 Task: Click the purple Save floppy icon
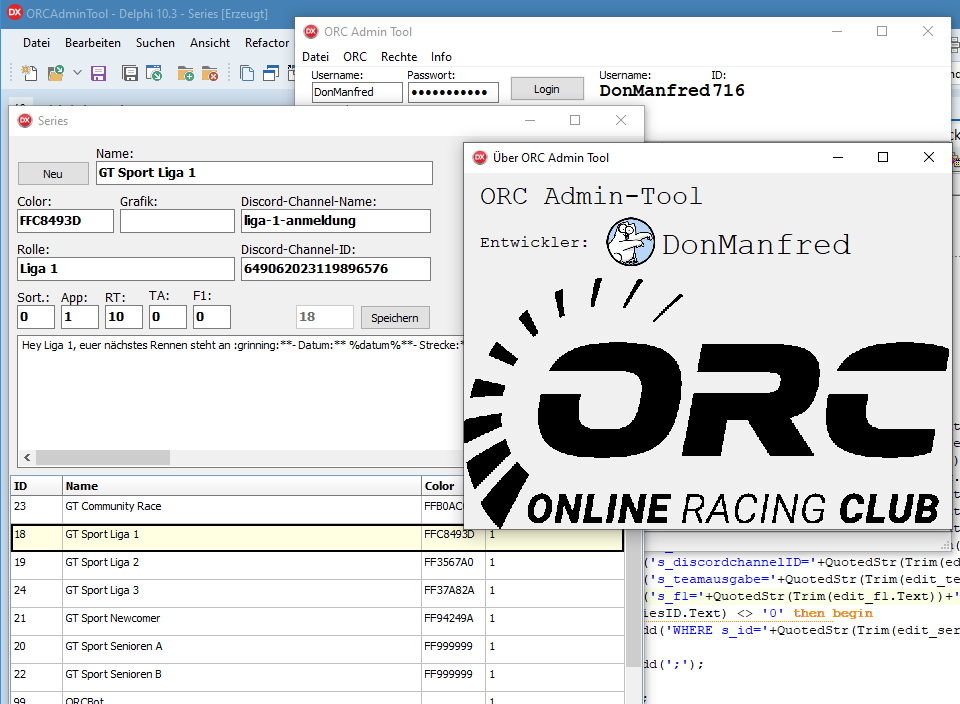pos(98,73)
